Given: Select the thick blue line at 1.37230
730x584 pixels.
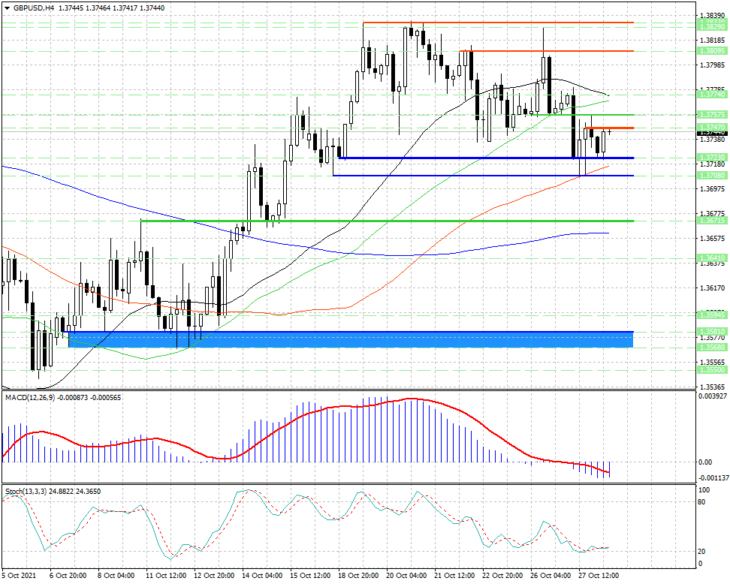Looking at the screenshot, I should pyautogui.click(x=486, y=158).
